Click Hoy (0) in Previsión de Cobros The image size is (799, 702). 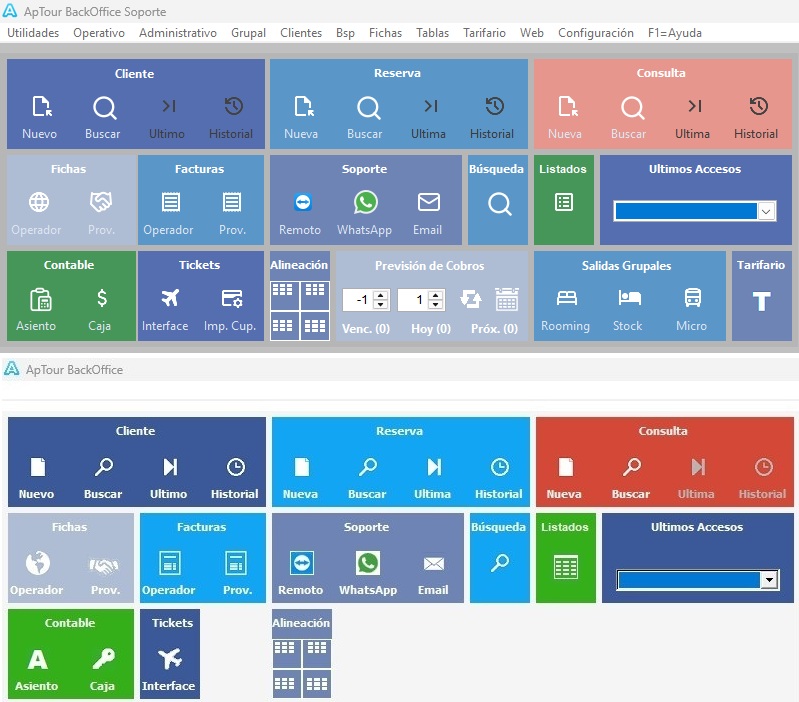[431, 329]
